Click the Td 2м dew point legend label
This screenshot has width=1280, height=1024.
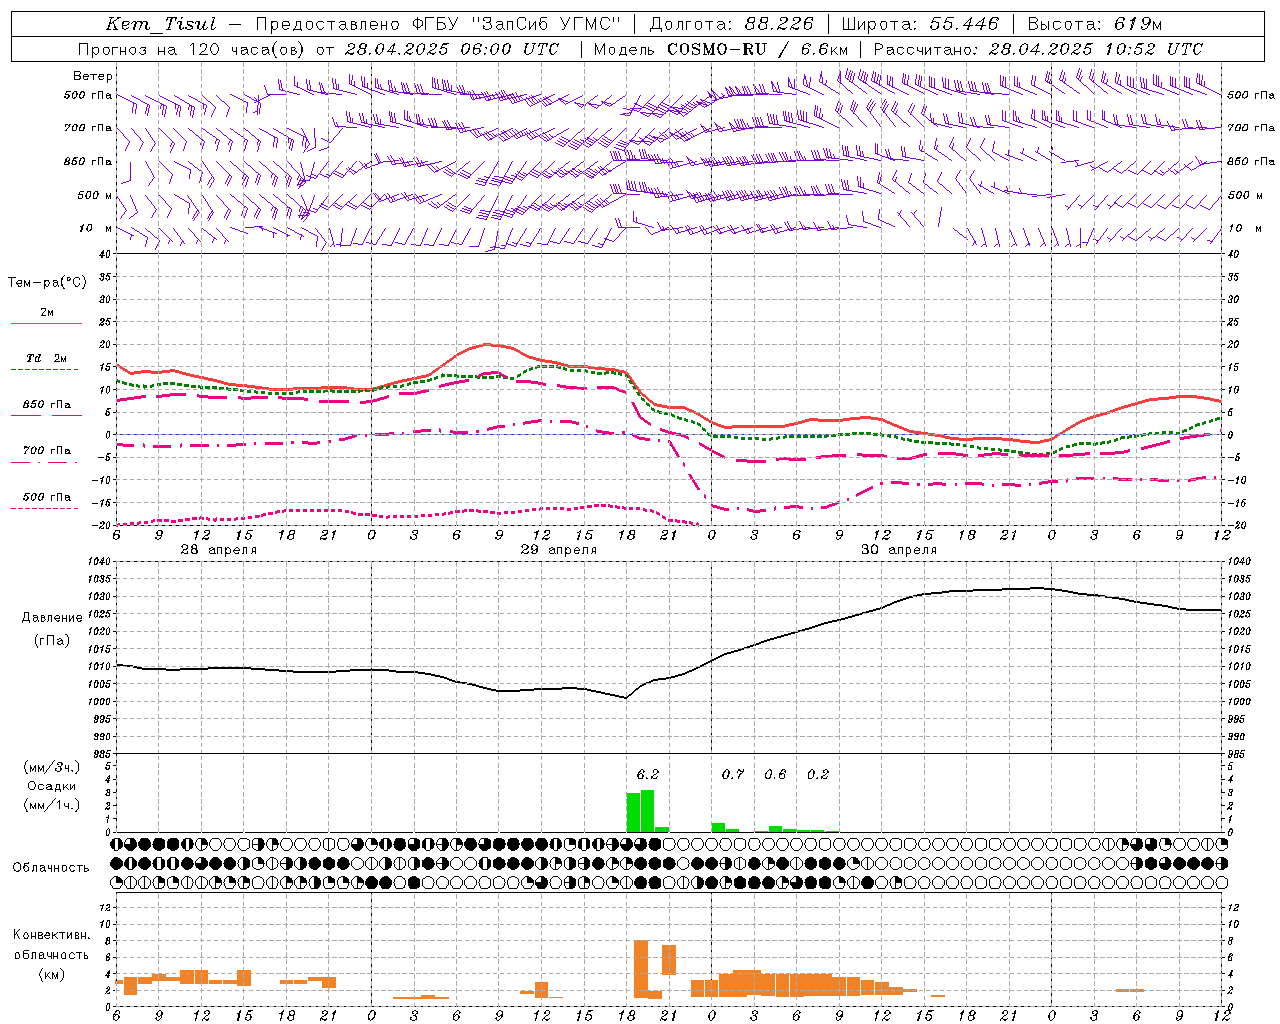click(47, 358)
